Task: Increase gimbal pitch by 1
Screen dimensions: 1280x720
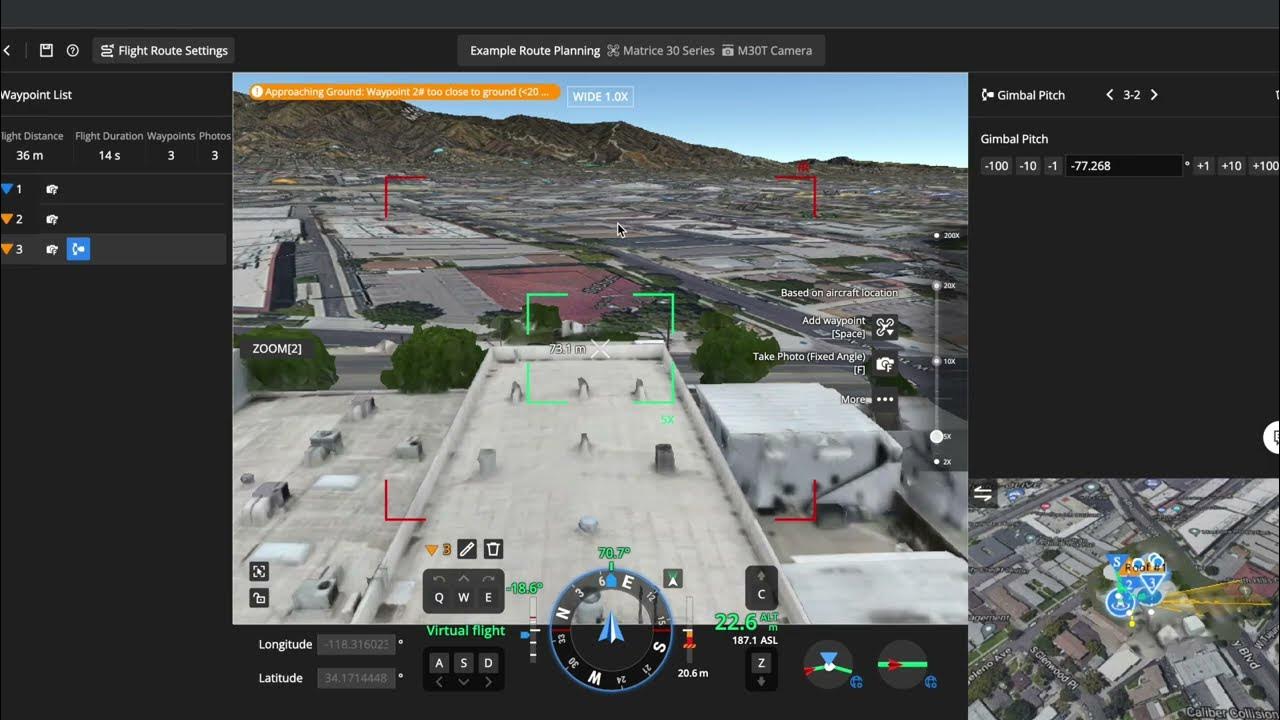Action: pyautogui.click(x=1203, y=166)
